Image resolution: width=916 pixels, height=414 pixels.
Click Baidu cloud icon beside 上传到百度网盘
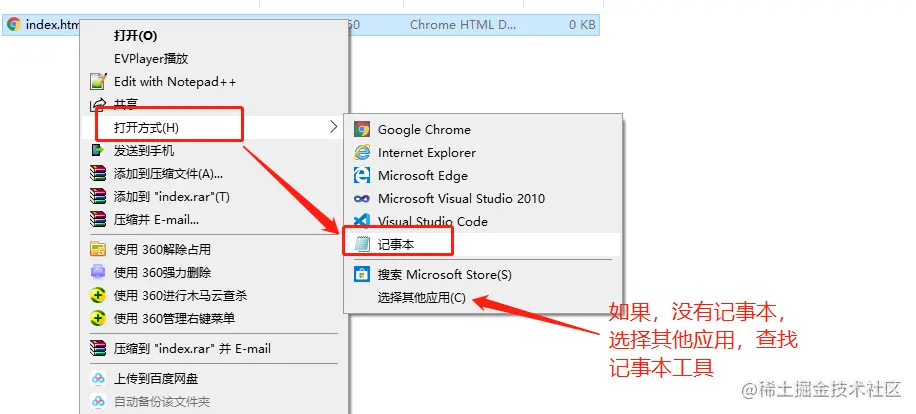pyautogui.click(x=98, y=379)
